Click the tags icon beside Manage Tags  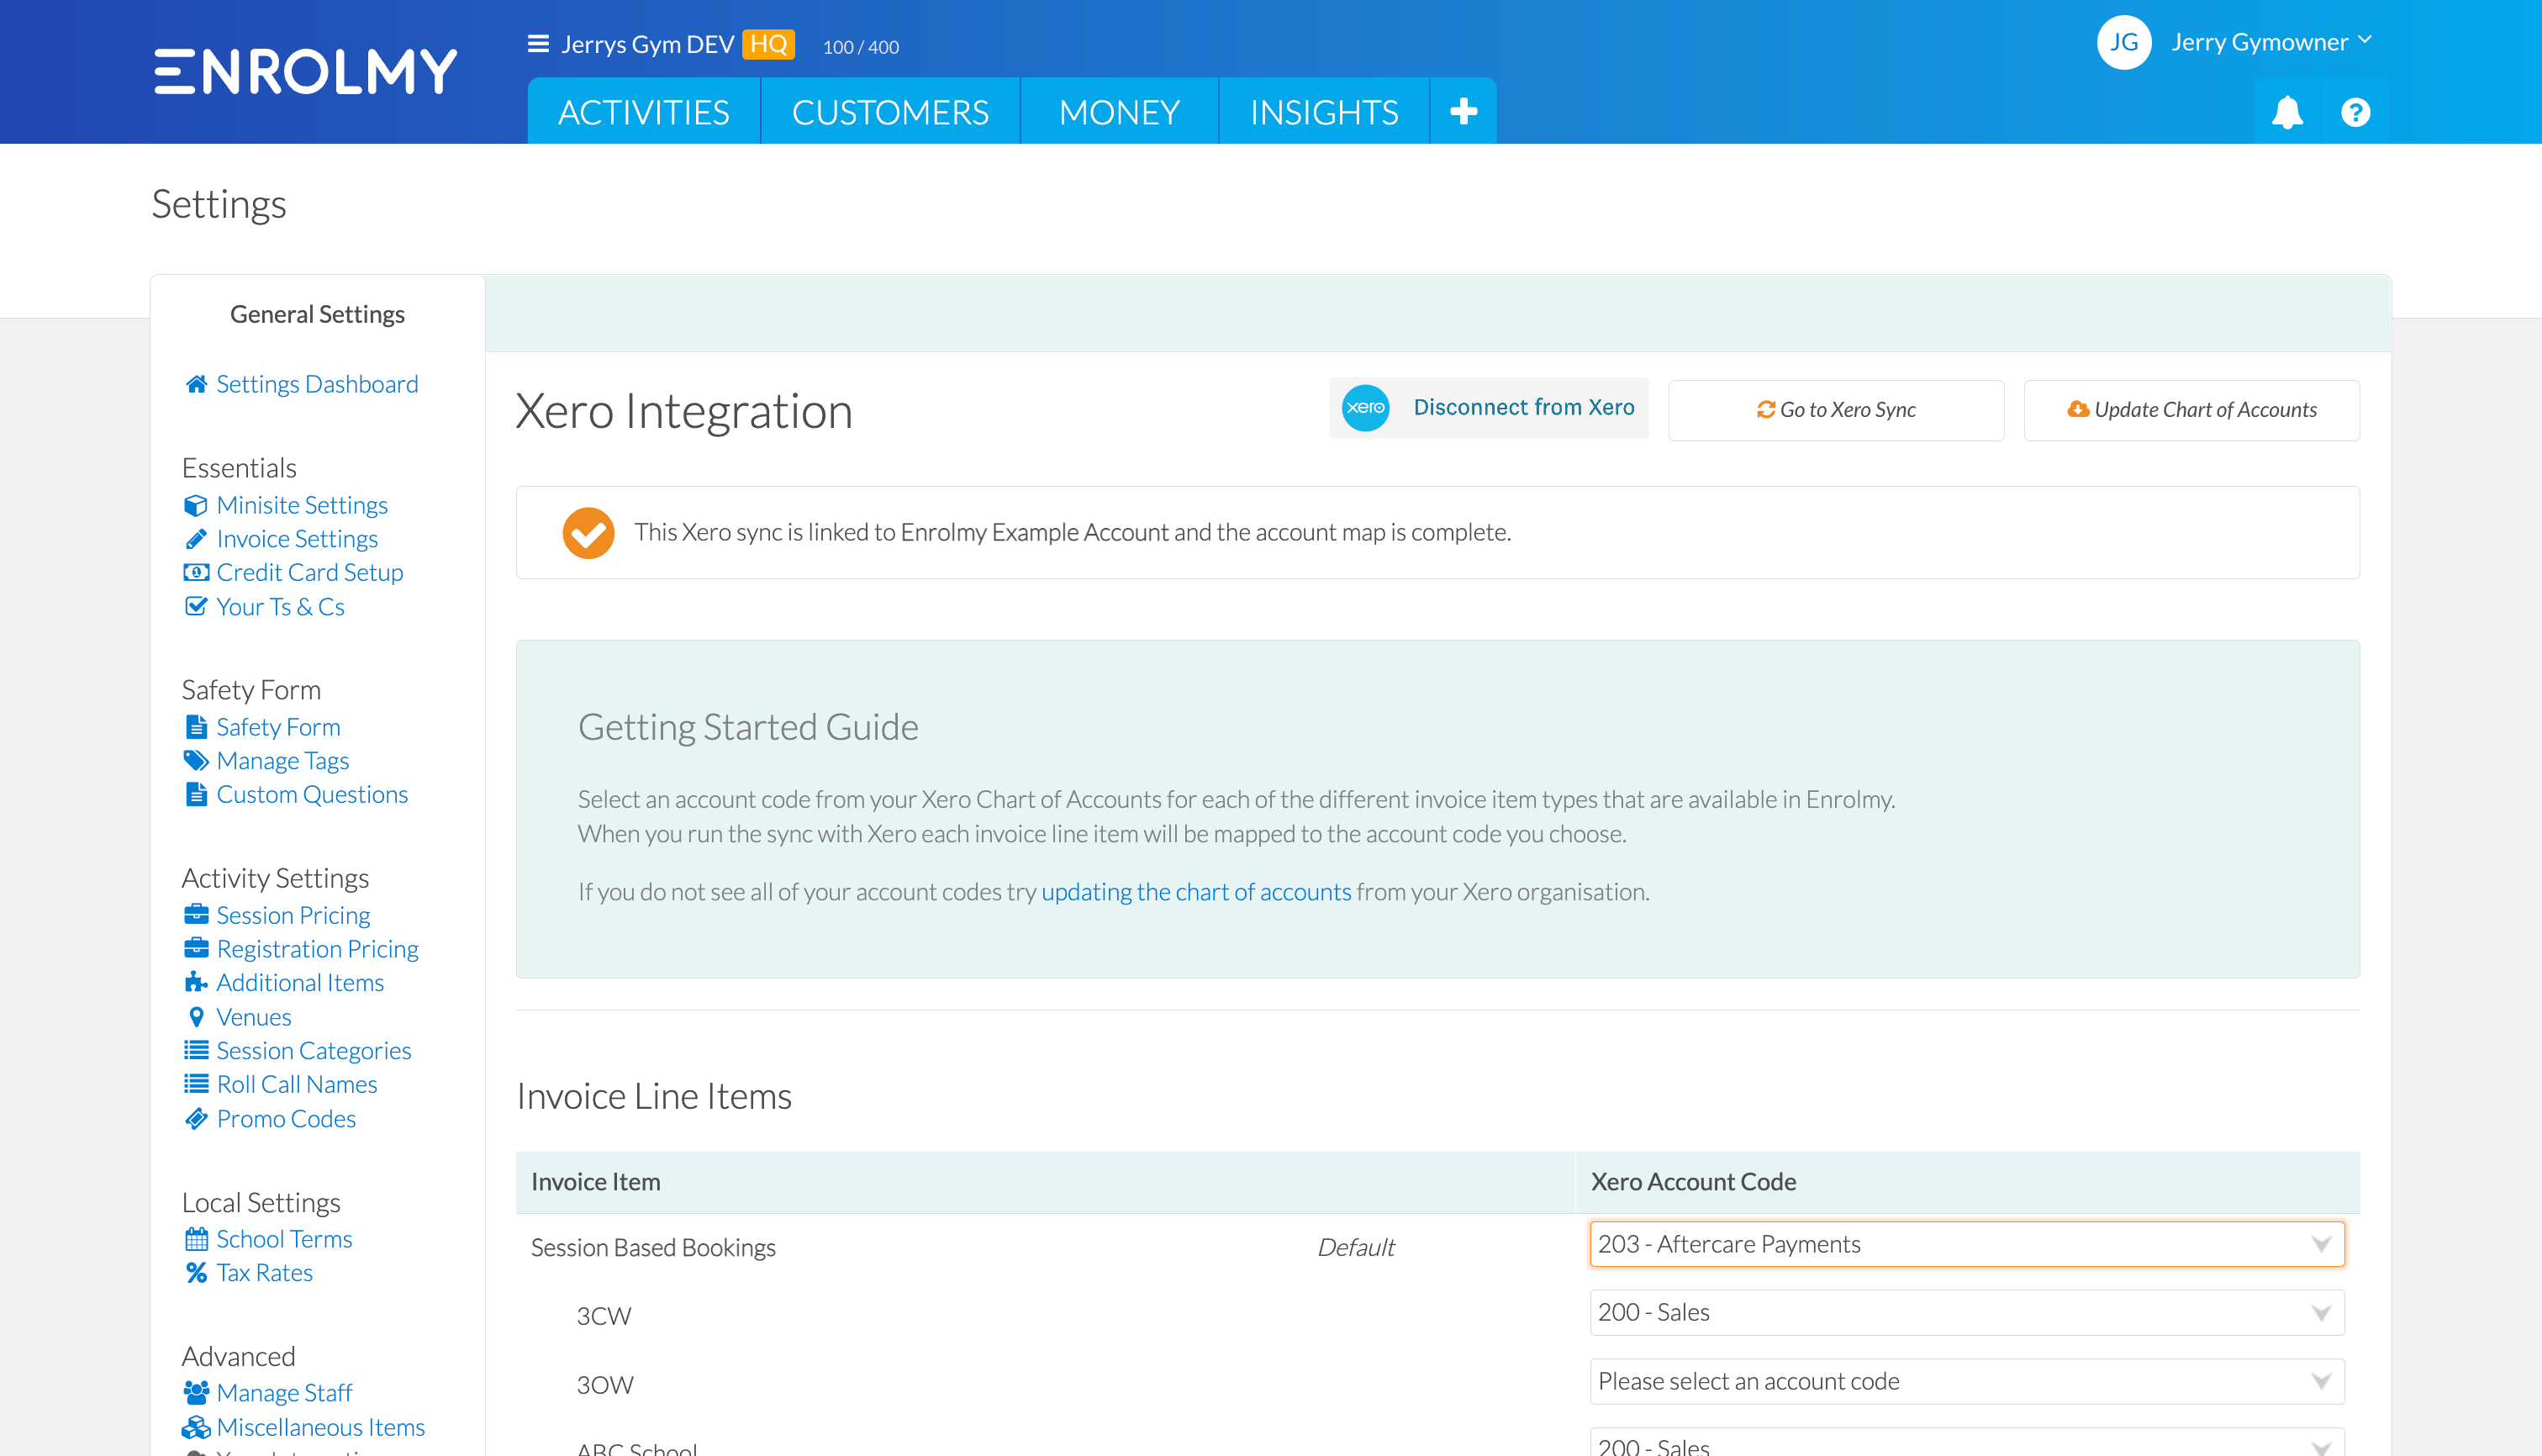pyautogui.click(x=196, y=760)
